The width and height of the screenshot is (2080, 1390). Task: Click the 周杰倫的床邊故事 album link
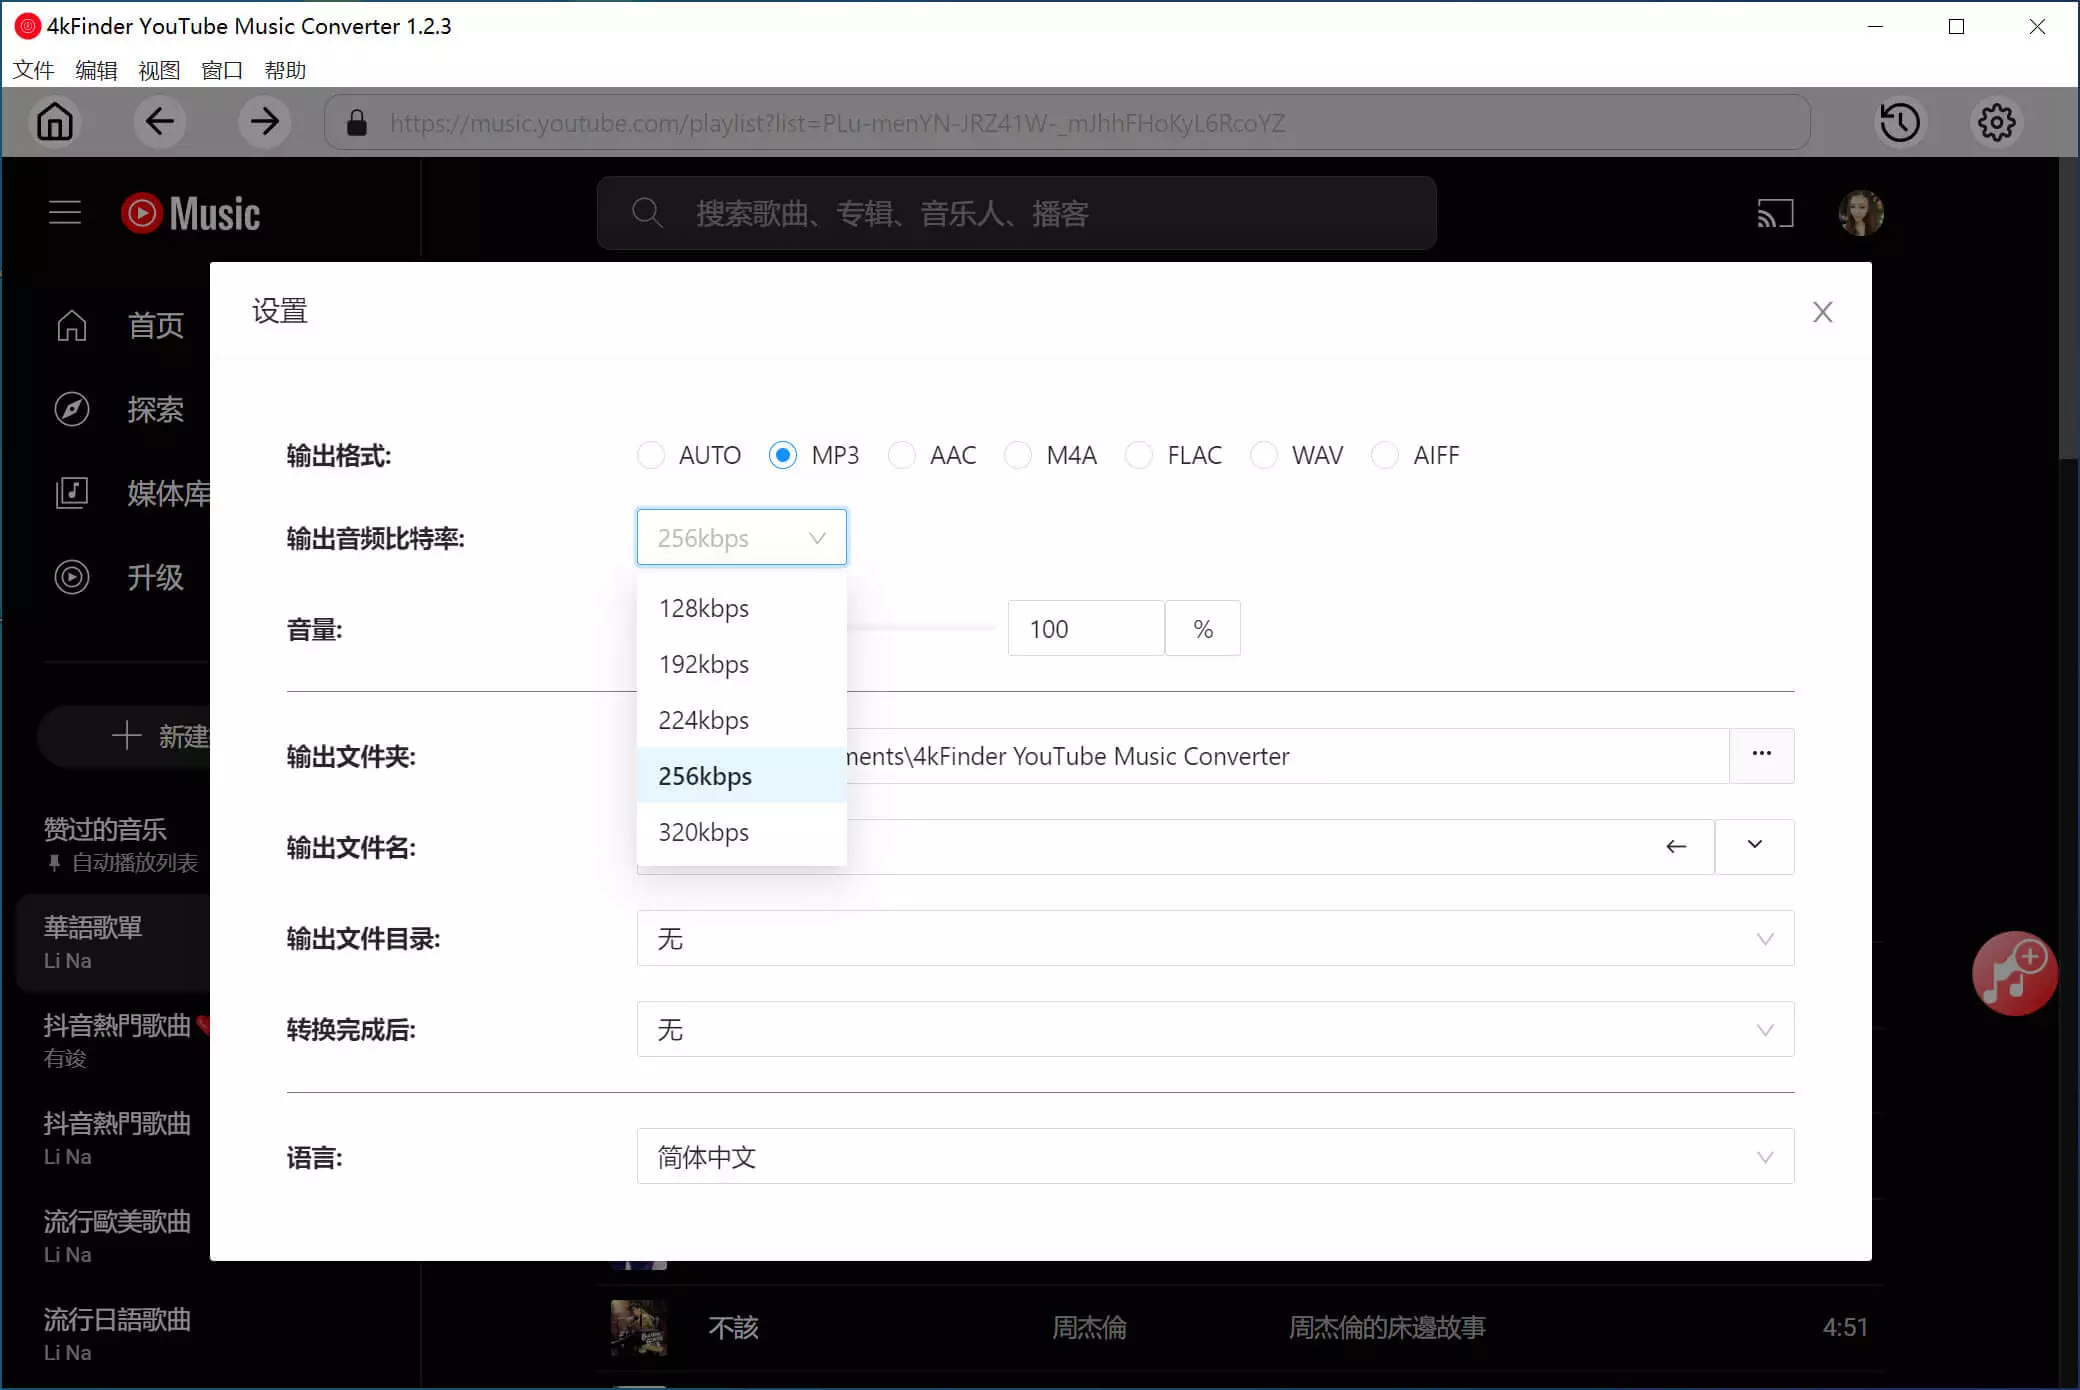pos(1386,1327)
